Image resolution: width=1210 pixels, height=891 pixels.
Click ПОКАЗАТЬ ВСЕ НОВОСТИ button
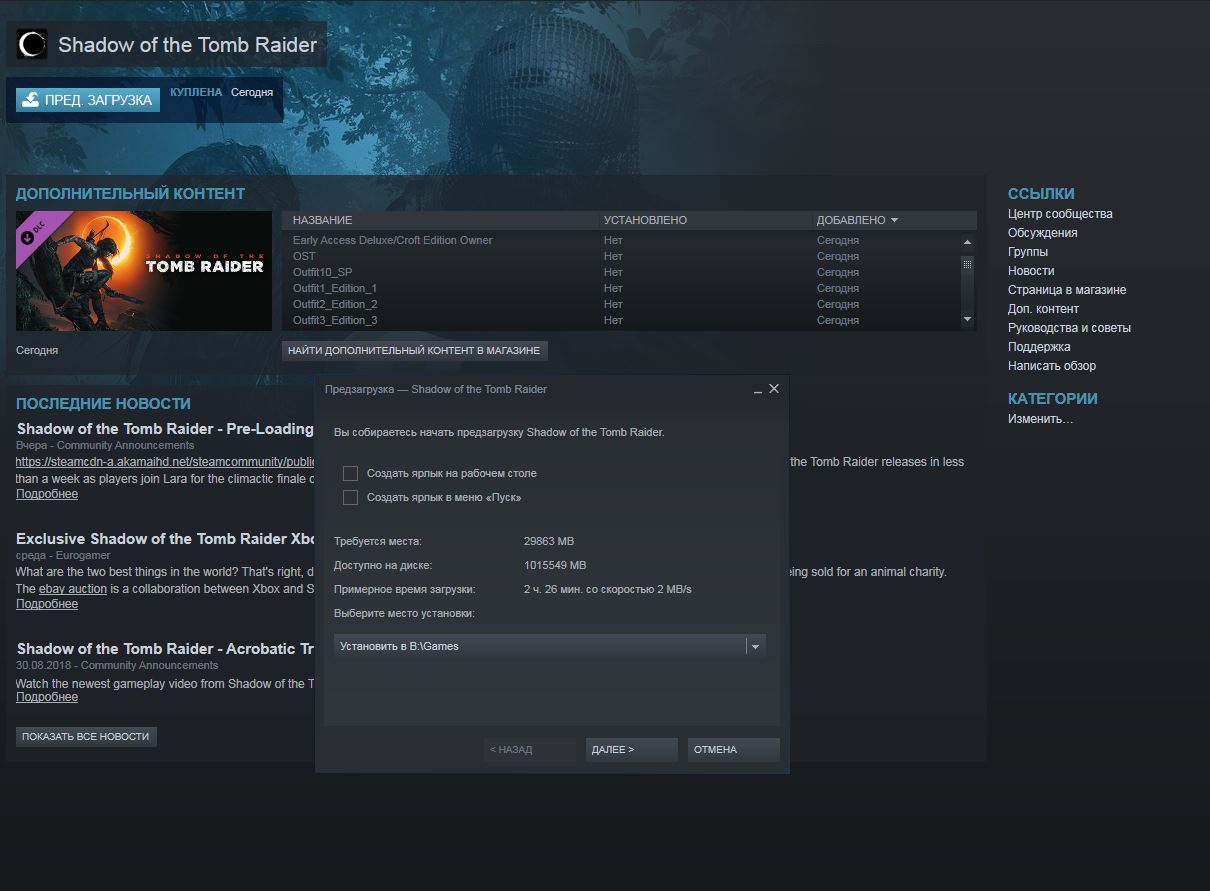tap(86, 737)
